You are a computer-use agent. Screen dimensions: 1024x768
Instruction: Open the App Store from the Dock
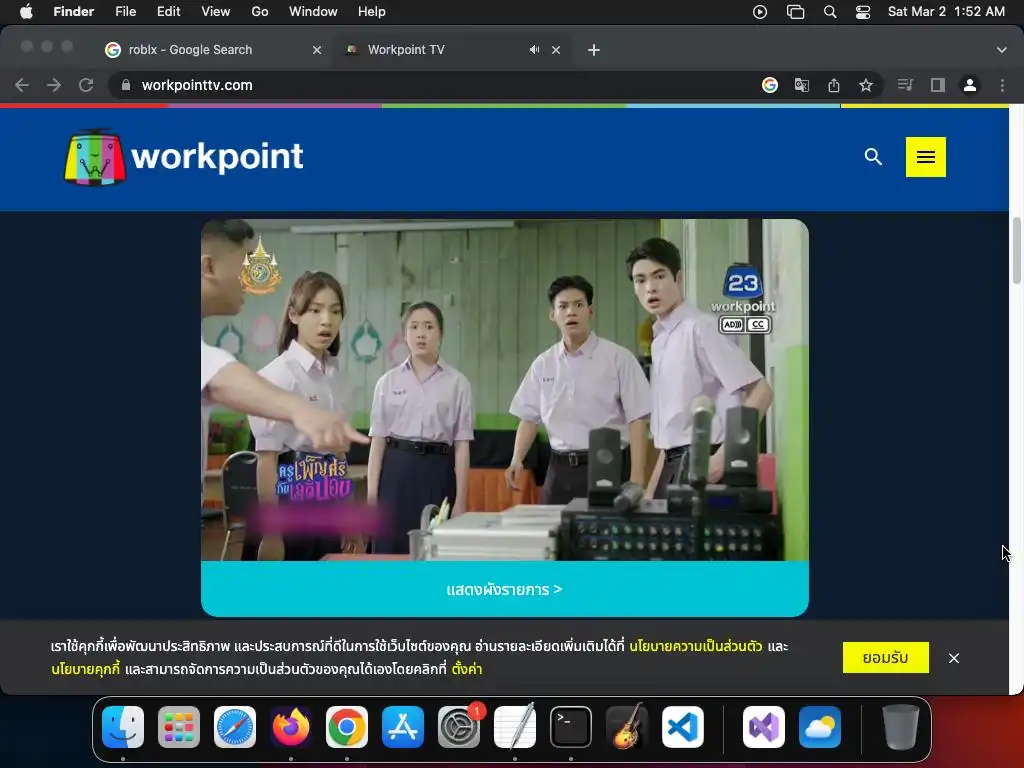403,727
